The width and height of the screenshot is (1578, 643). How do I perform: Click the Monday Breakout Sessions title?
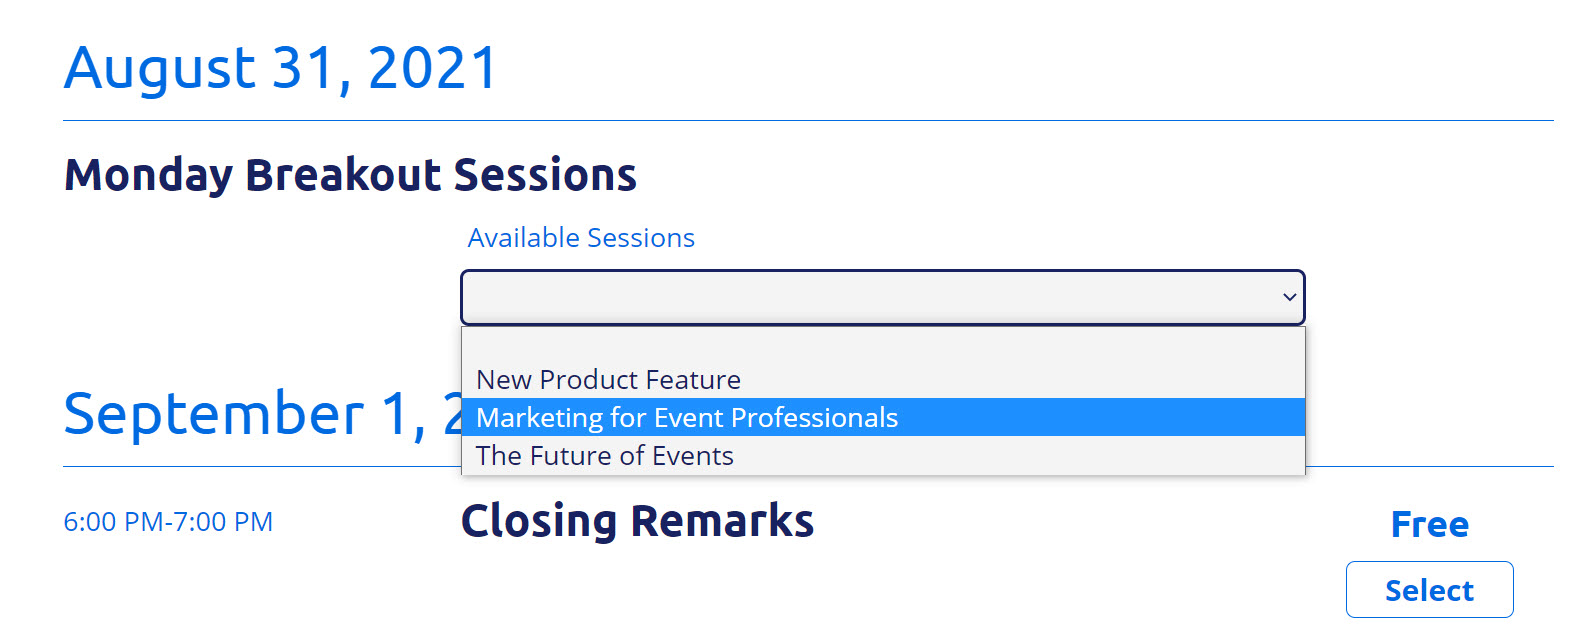tap(351, 174)
